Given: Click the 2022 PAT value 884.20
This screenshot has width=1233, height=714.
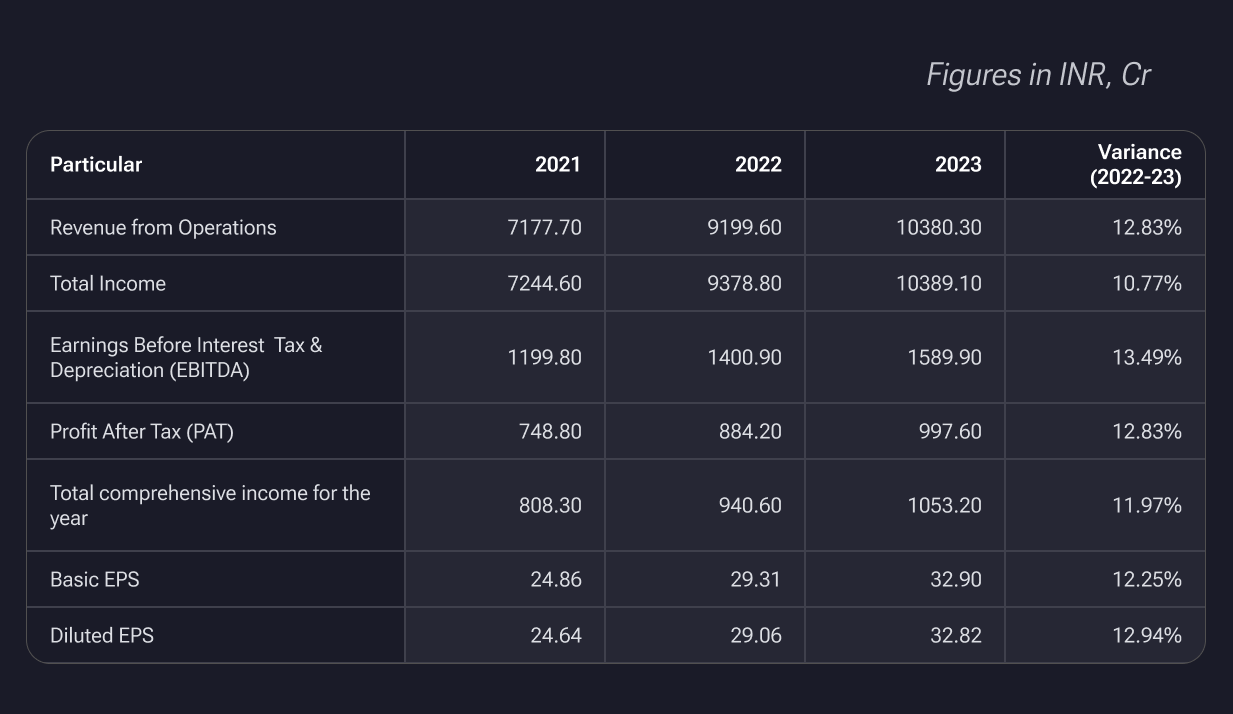Looking at the screenshot, I should coord(750,432).
